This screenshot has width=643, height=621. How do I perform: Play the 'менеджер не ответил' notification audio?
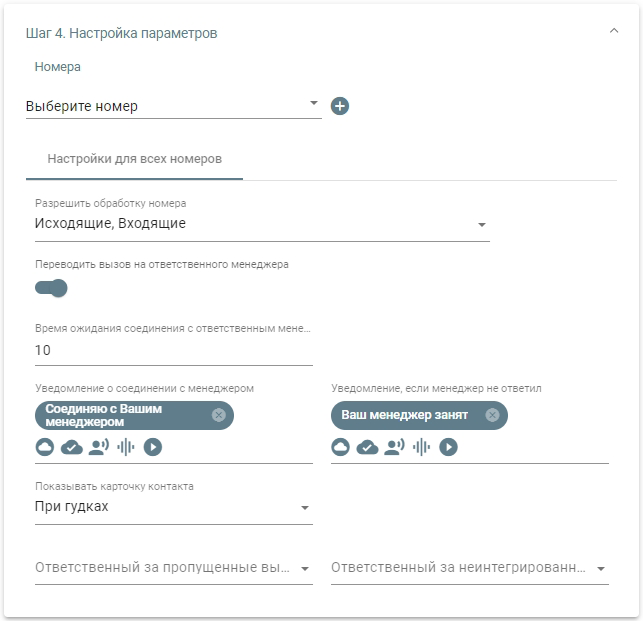pyautogui.click(x=448, y=447)
